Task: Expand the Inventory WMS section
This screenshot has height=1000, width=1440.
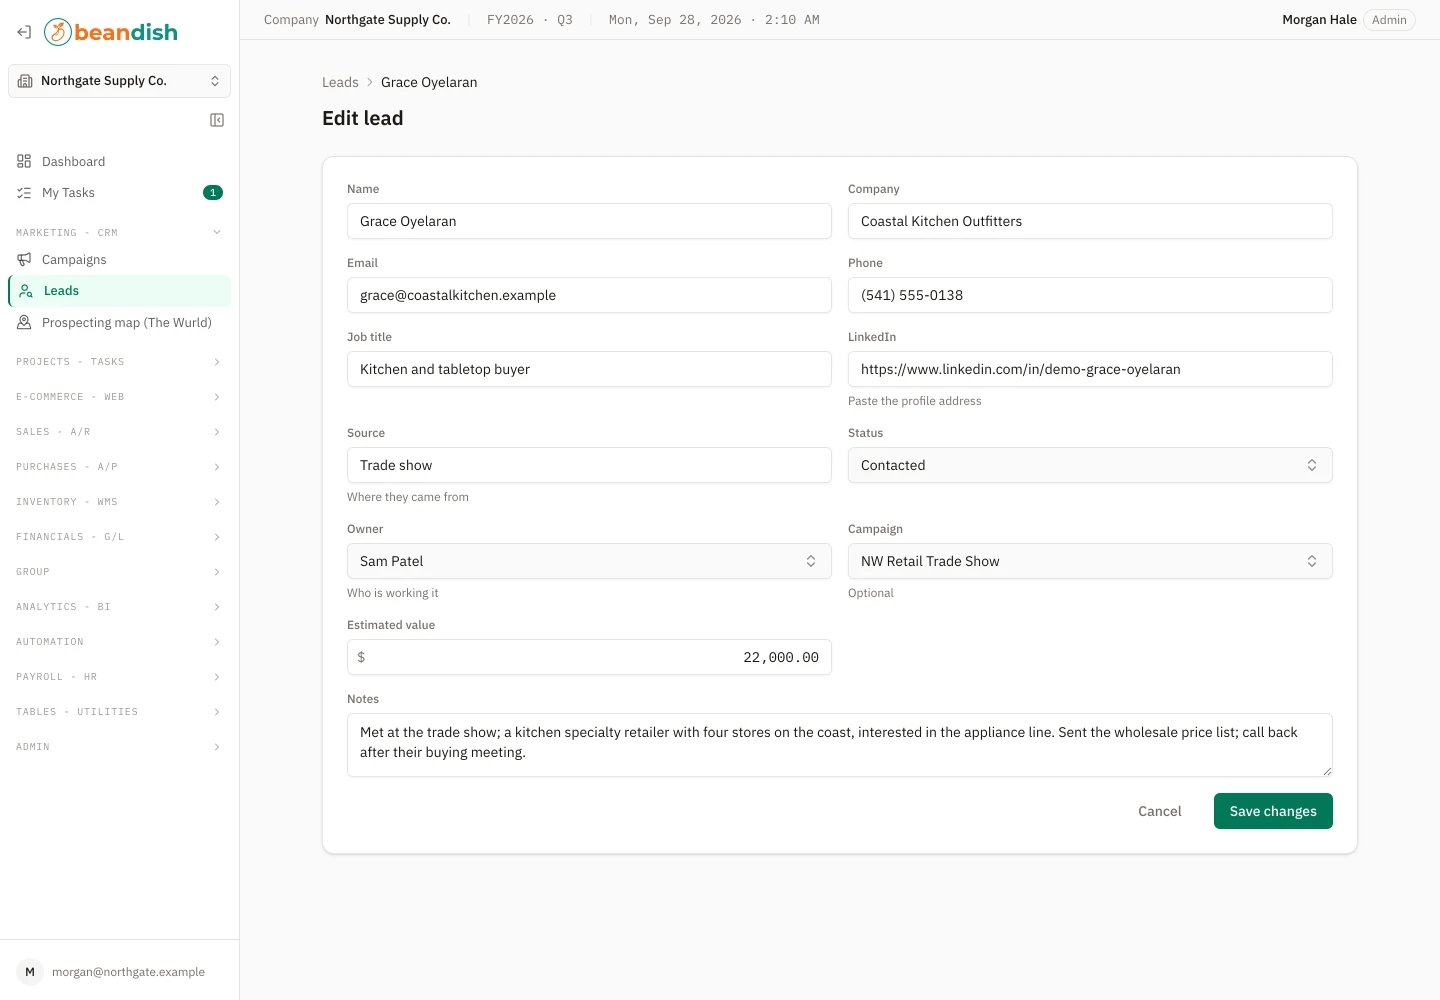Action: pos(119,502)
